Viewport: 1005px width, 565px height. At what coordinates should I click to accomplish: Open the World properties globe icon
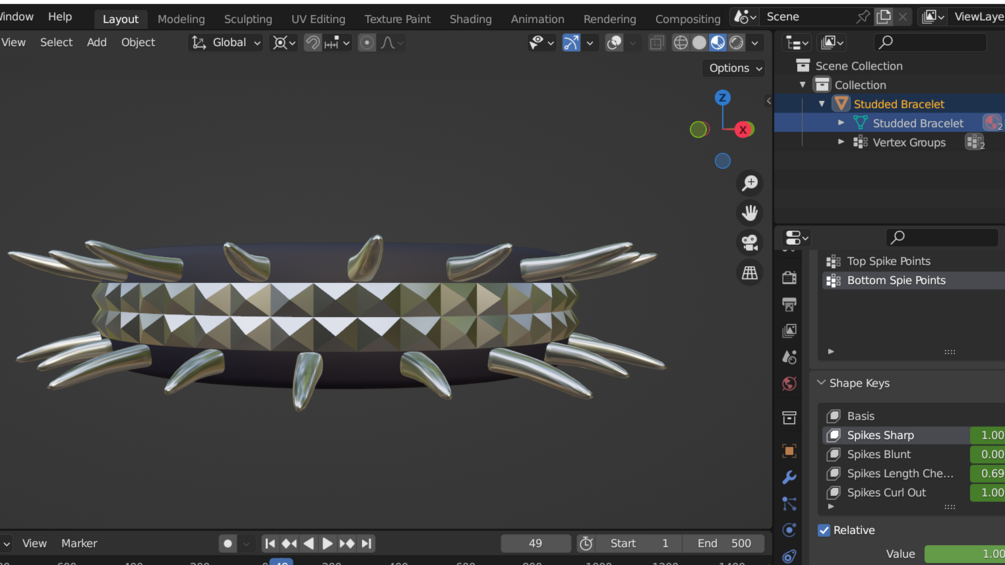point(789,384)
